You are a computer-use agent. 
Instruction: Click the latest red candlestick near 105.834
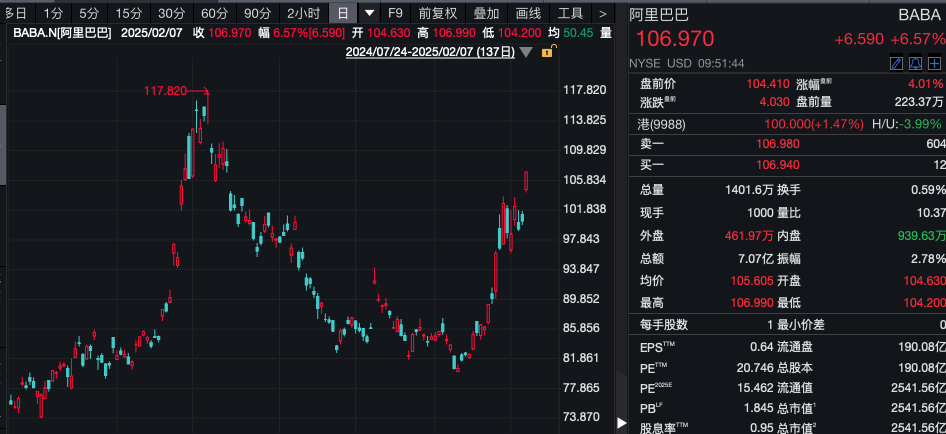(527, 181)
